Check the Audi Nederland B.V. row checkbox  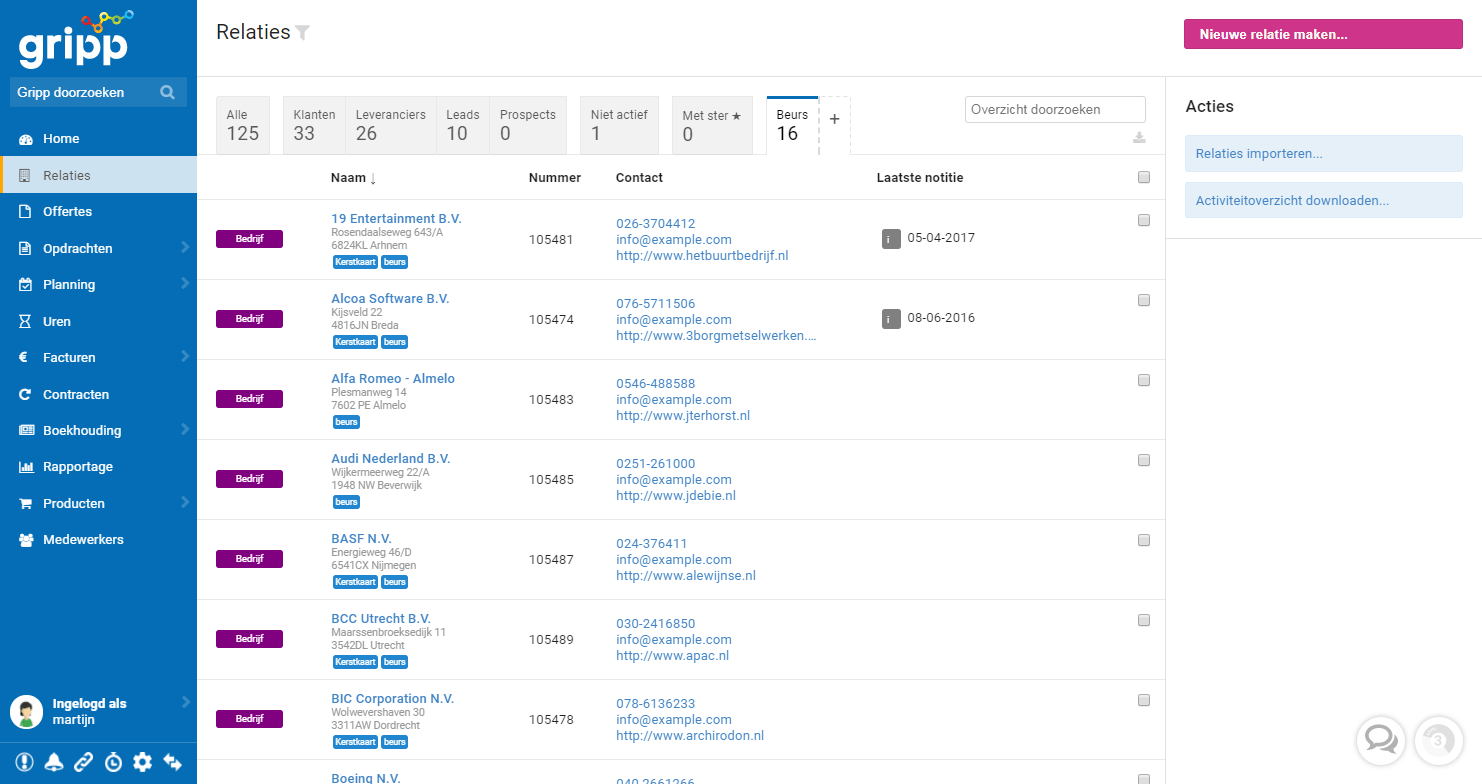(1144, 460)
